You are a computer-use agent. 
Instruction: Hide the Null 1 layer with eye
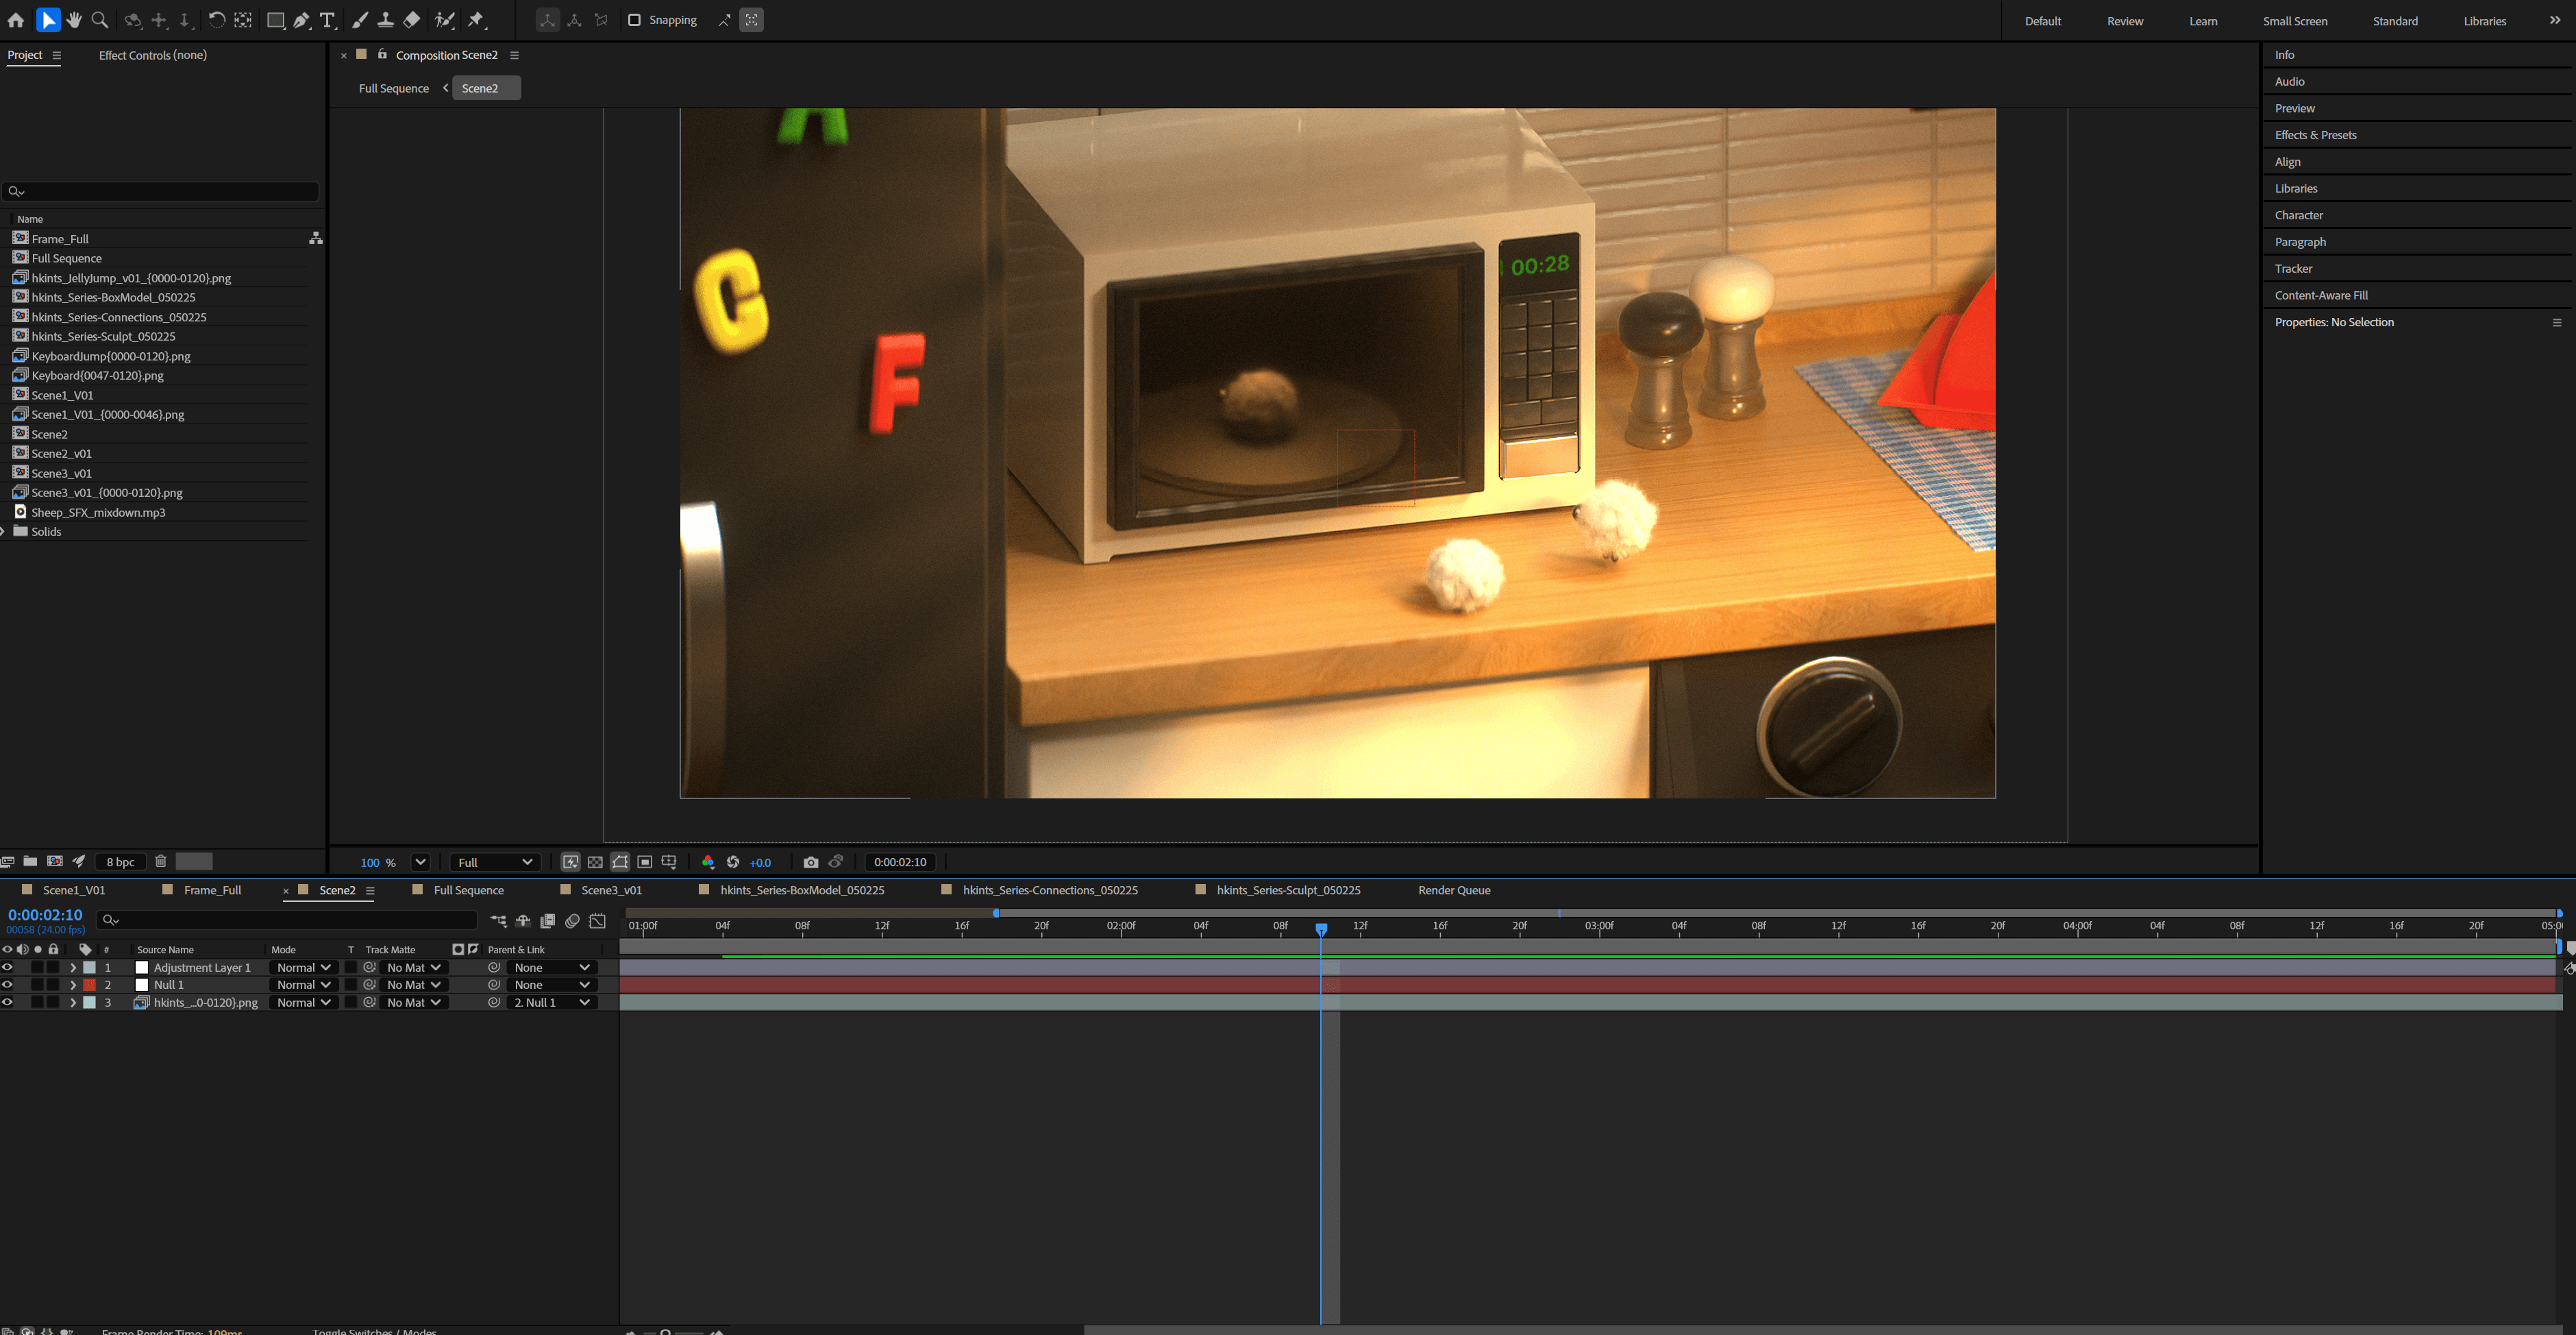pos(7,985)
